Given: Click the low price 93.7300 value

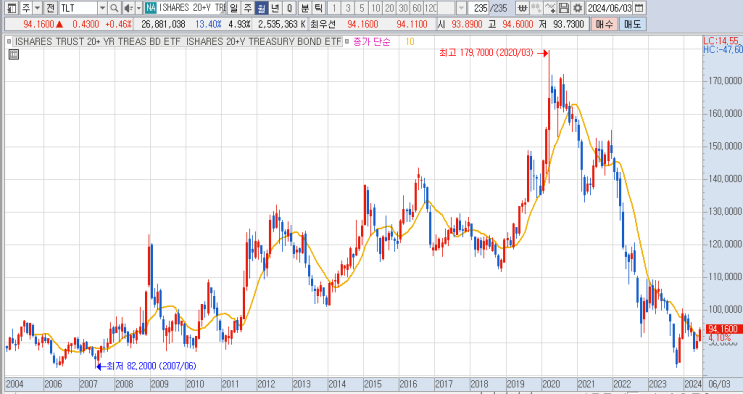Looking at the screenshot, I should (569, 24).
